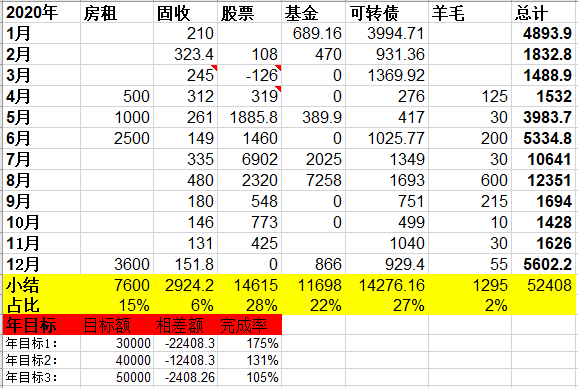The width and height of the screenshot is (578, 388).
Task: Select the 占比 股票 cell showing 28%
Action: click(x=250, y=305)
